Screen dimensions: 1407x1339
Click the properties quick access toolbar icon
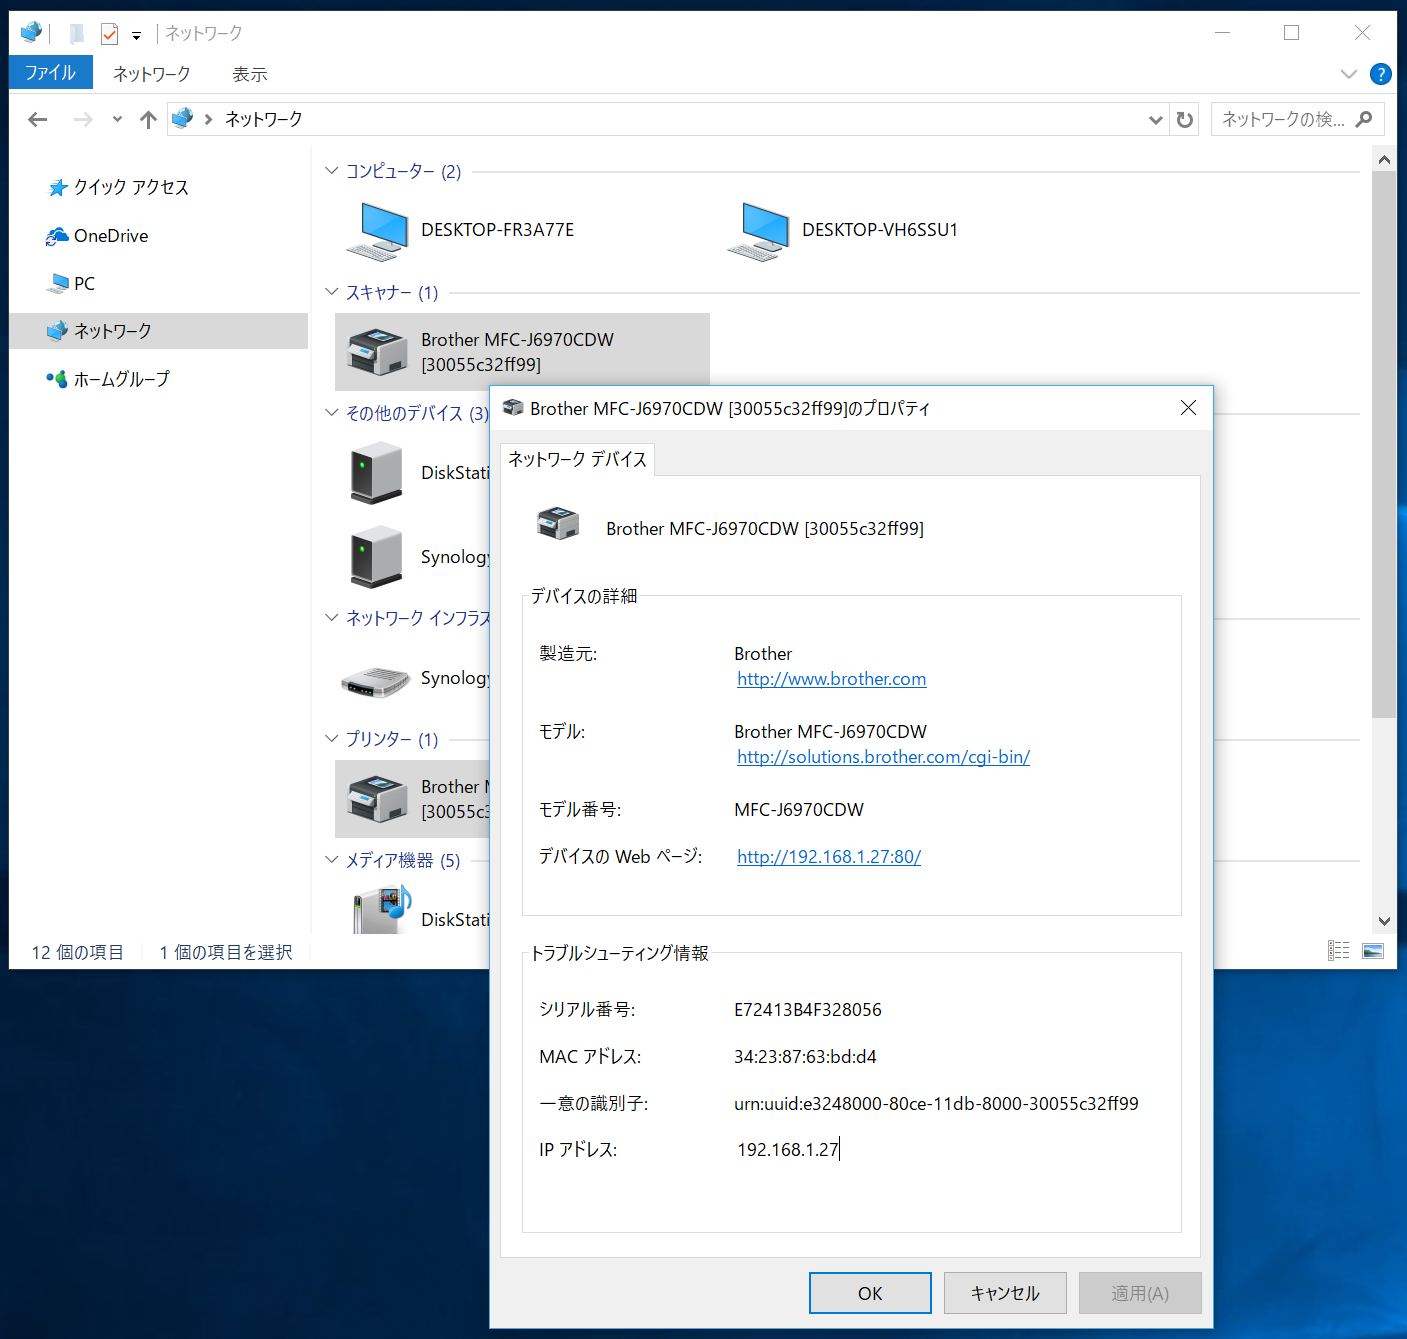110,34
